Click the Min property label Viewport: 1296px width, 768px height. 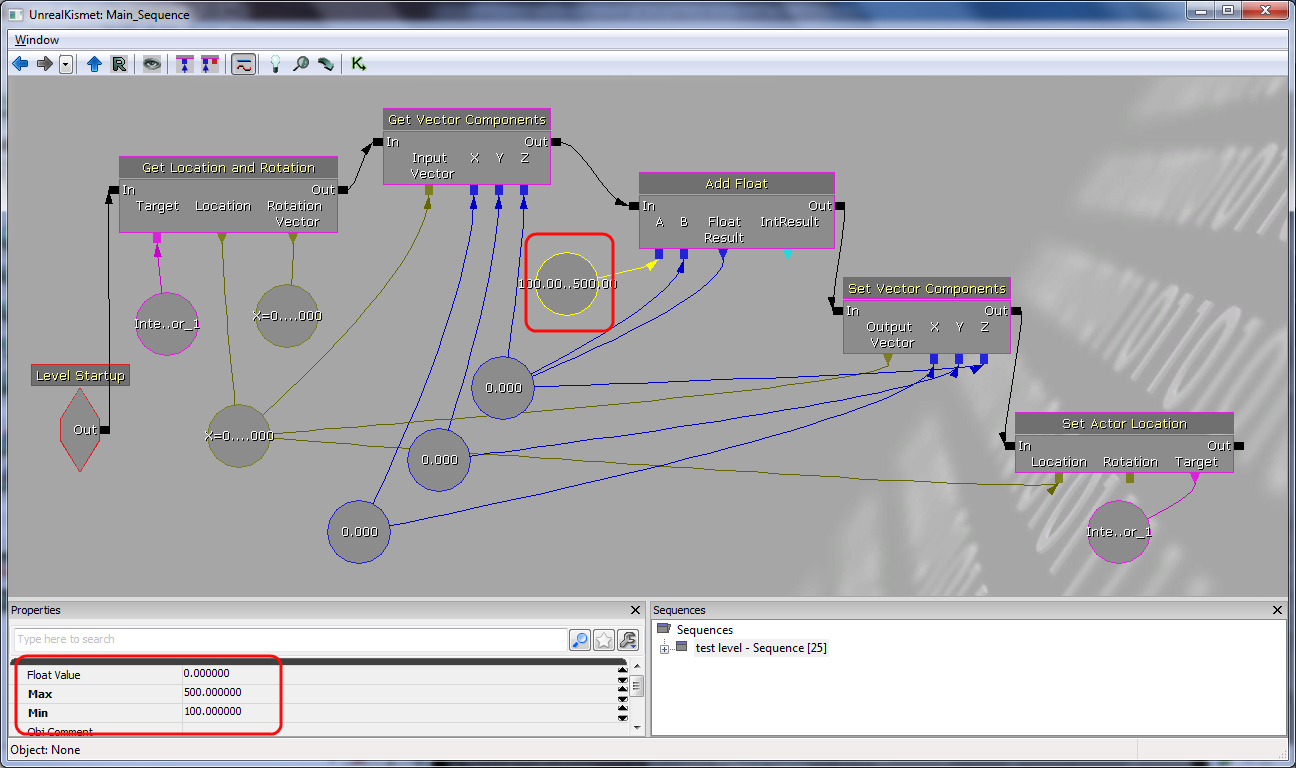[39, 713]
